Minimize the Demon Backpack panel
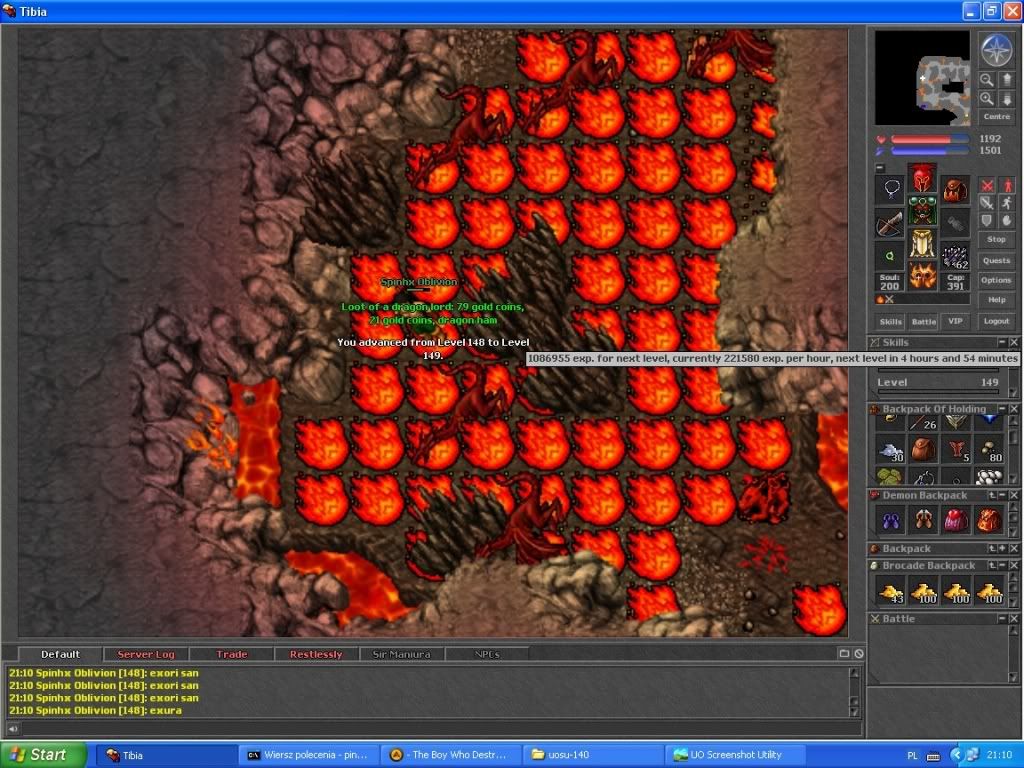This screenshot has height=768, width=1024. tap(1002, 496)
